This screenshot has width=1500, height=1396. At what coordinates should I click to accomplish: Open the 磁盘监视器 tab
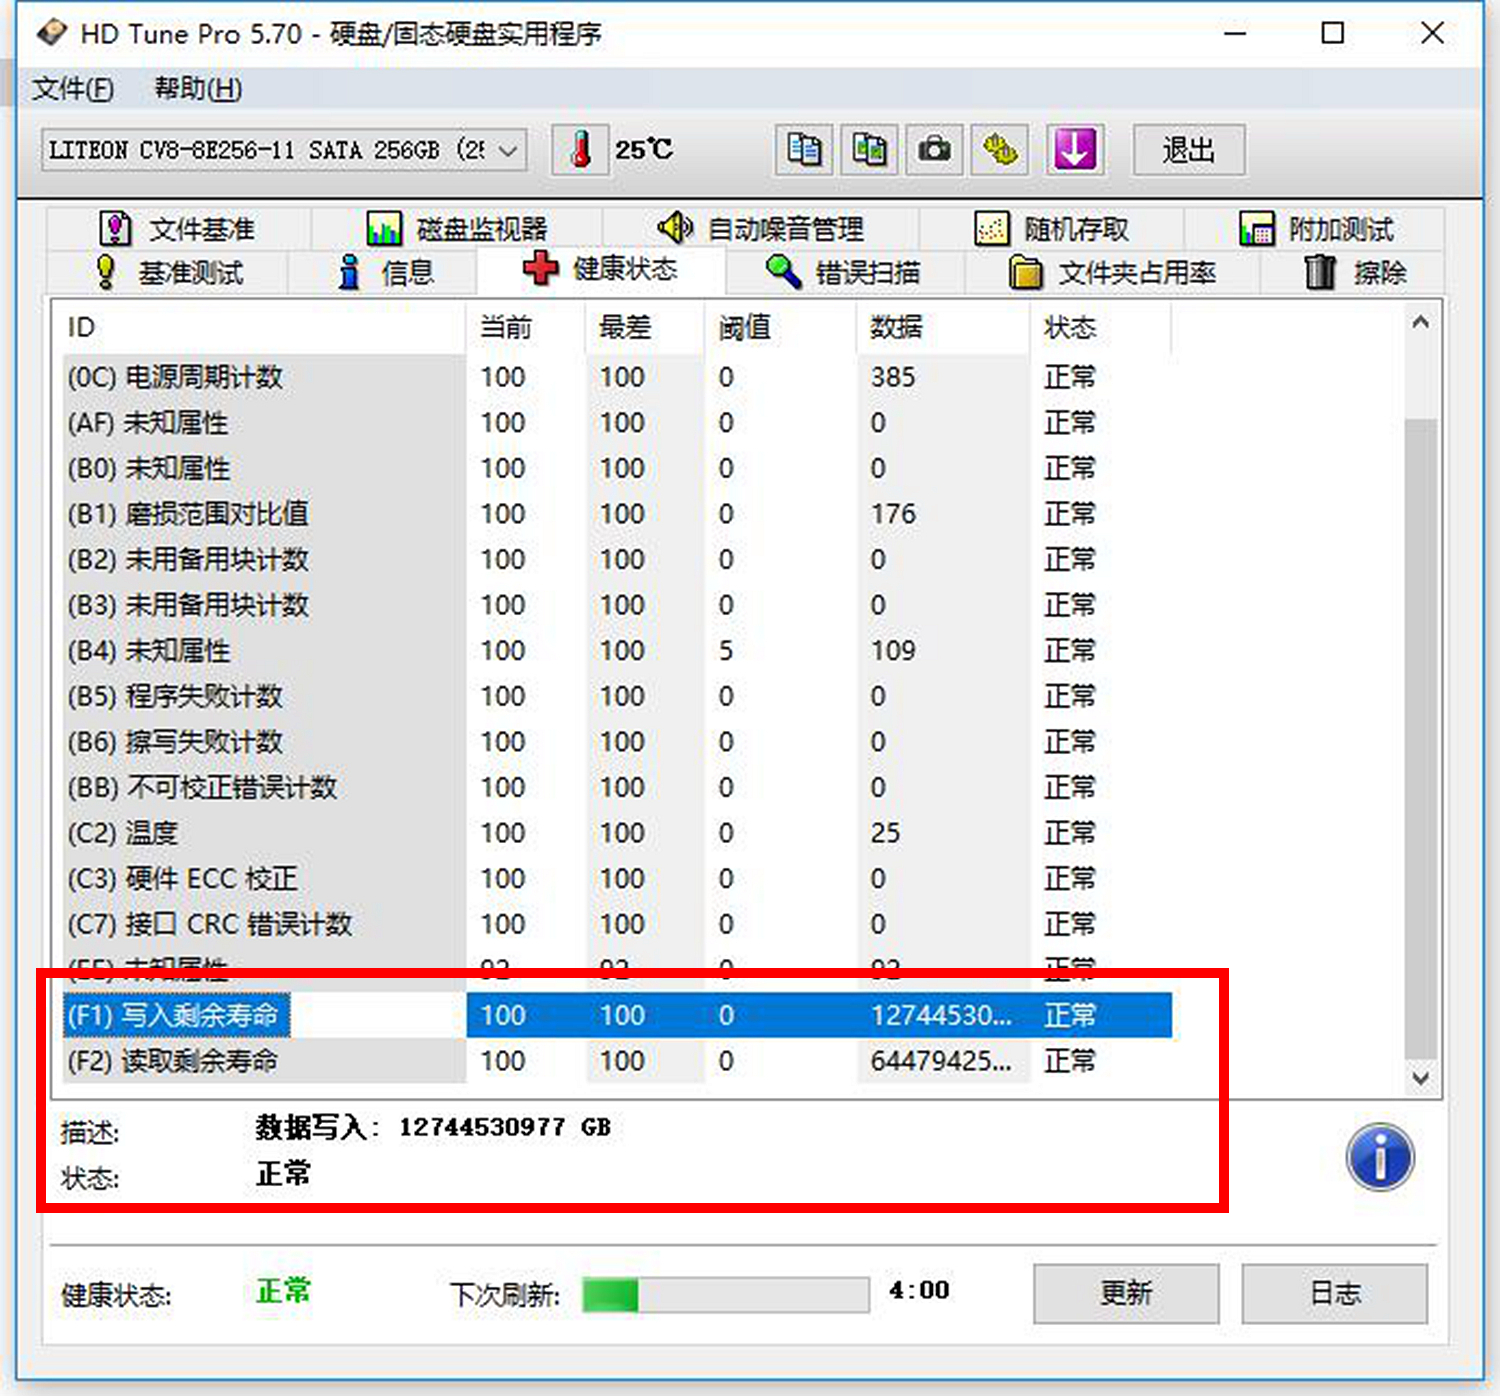tap(457, 229)
